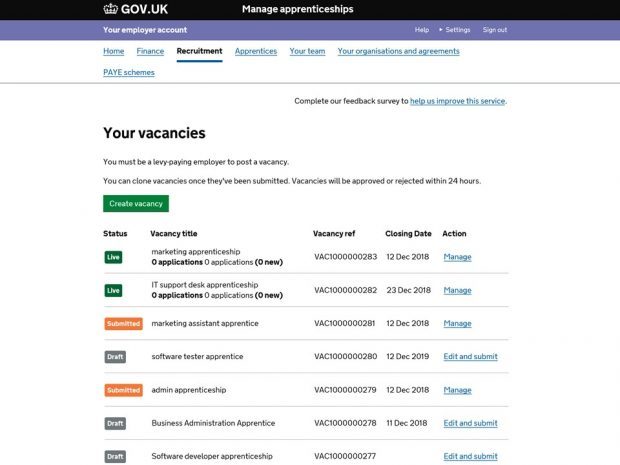Expand the Settings dropdown arrow
Image resolution: width=620 pixels, height=465 pixels.
coord(440,30)
